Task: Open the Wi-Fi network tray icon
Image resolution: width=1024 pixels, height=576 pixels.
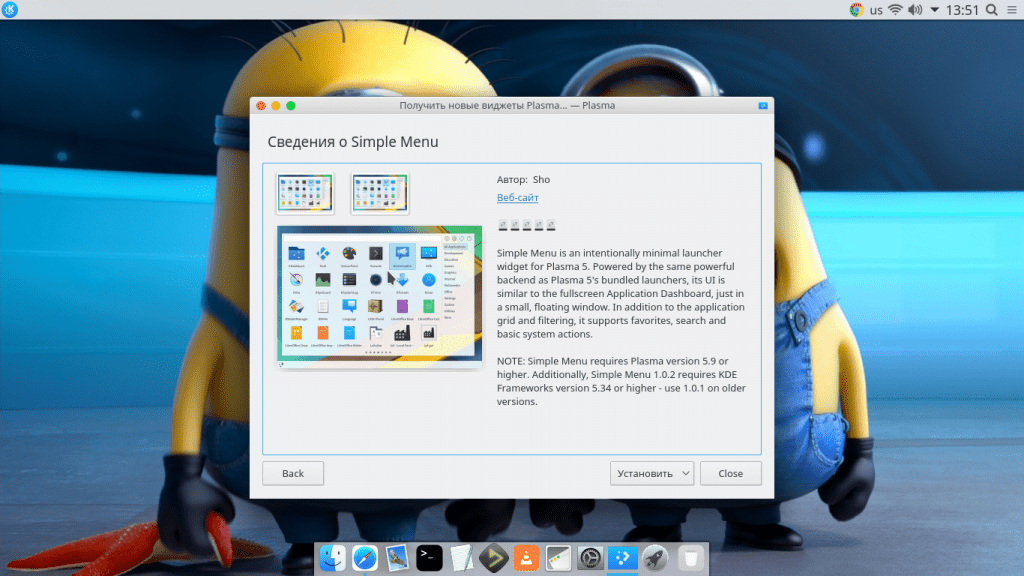Action: point(895,10)
